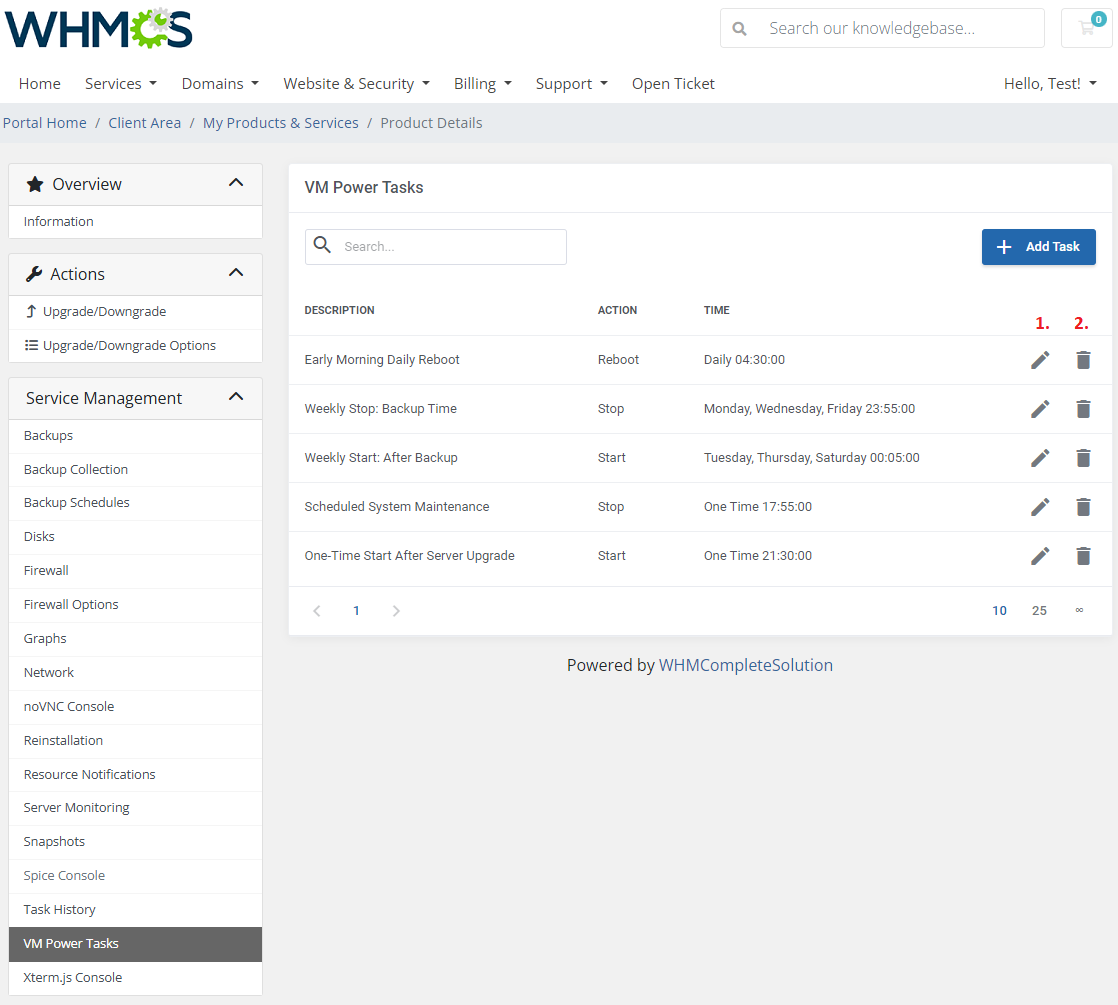
Task: Go to previous page of tasks
Action: pyautogui.click(x=317, y=611)
